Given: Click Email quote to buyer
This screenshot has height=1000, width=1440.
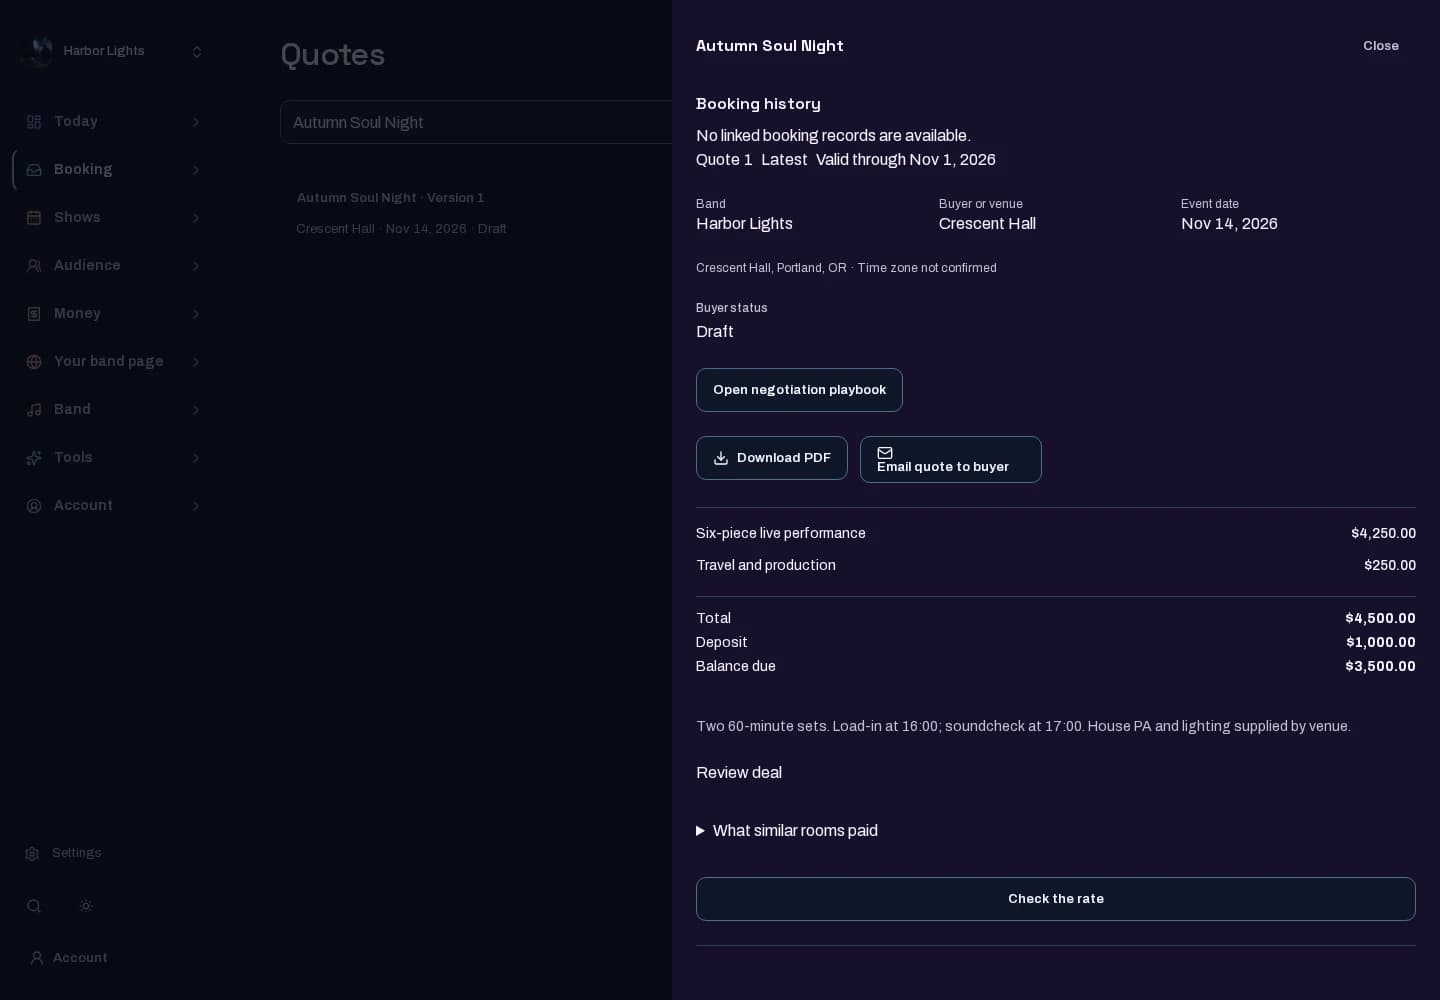Looking at the screenshot, I should pos(951,459).
